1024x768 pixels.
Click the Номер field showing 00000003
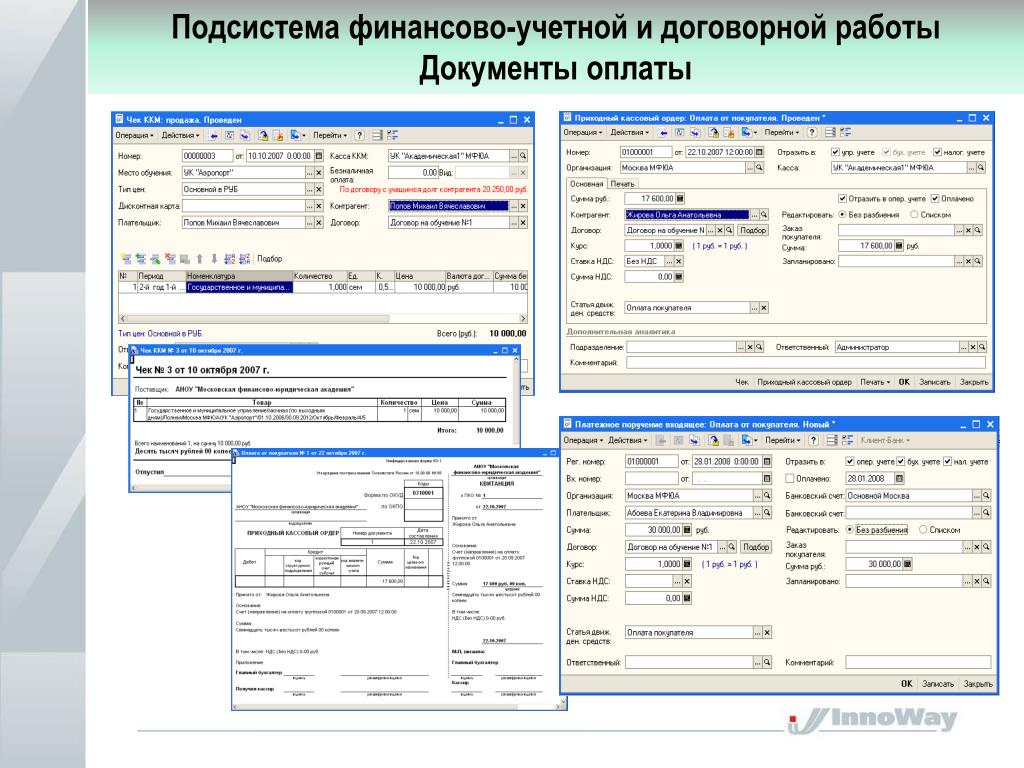[207, 156]
